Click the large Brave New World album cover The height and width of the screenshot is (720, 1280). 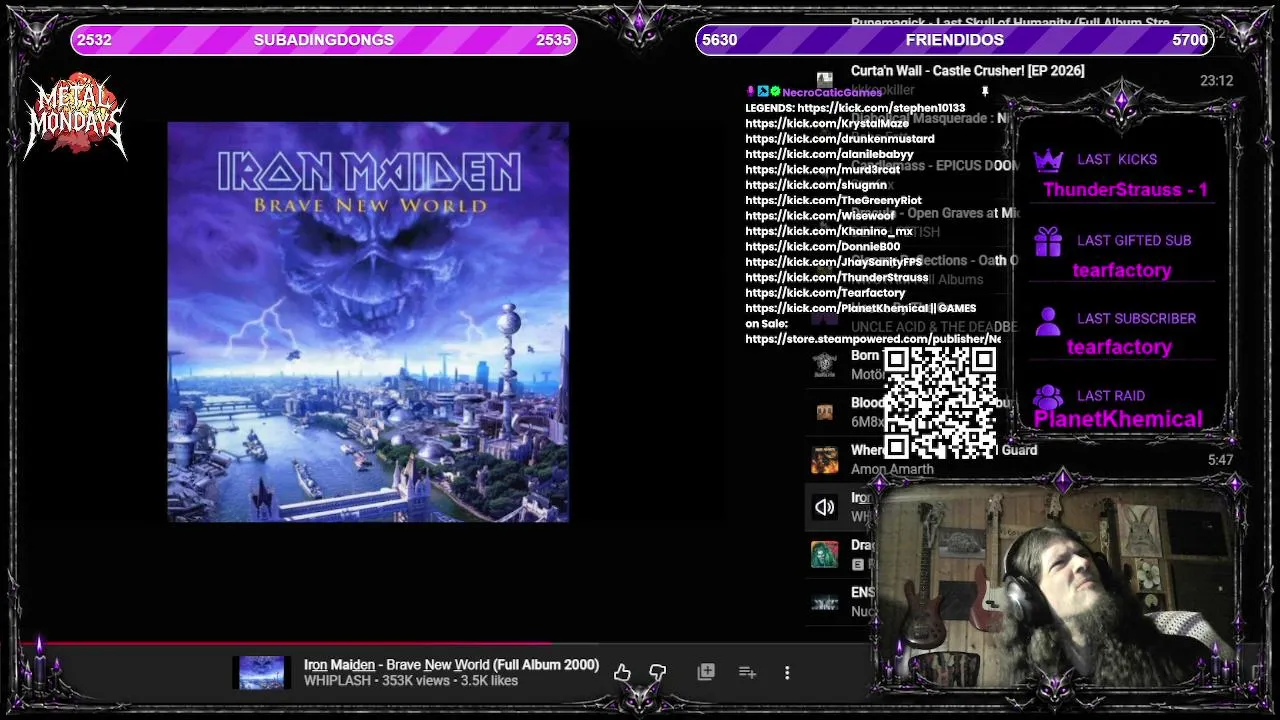[x=368, y=322]
